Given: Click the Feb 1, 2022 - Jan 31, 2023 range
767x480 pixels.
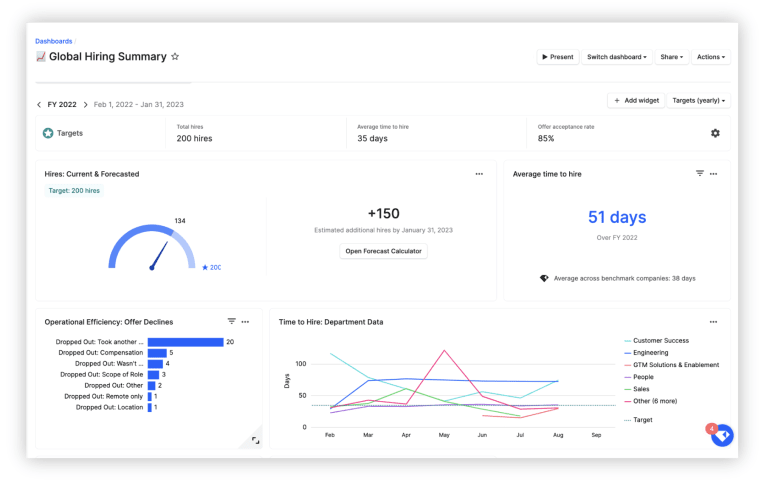Looking at the screenshot, I should click(139, 105).
